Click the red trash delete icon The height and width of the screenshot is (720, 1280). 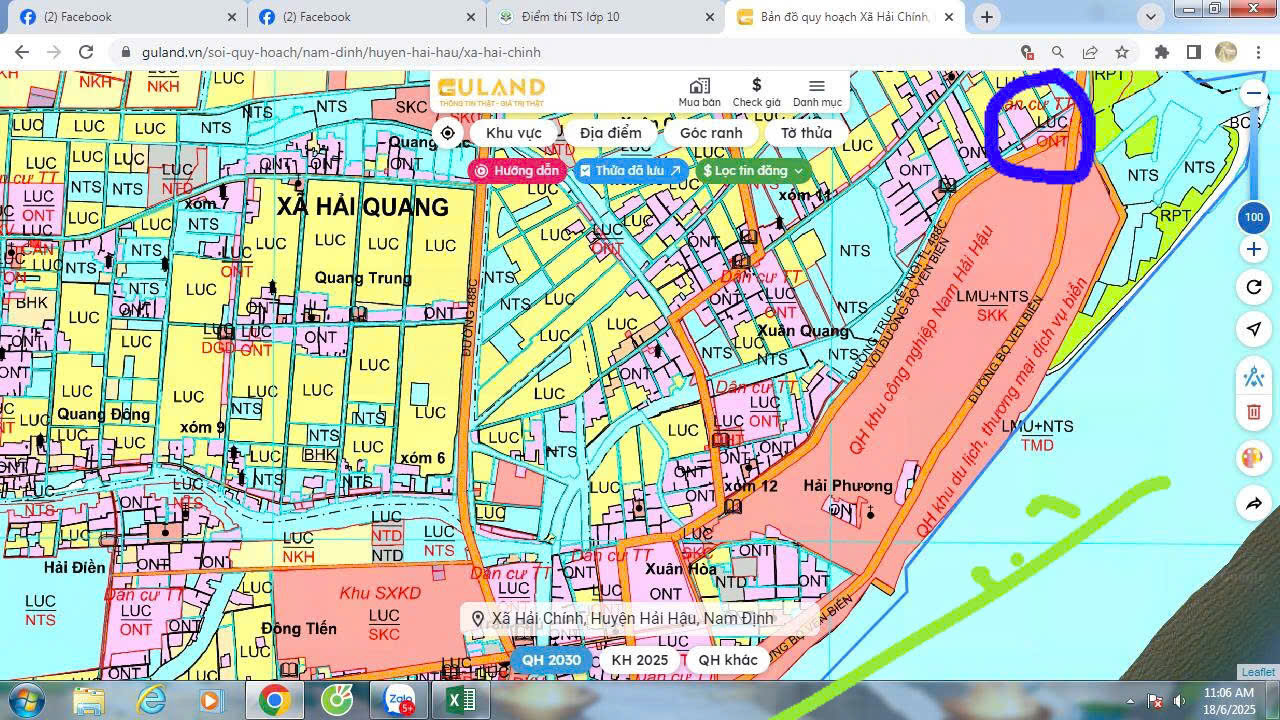[1253, 412]
